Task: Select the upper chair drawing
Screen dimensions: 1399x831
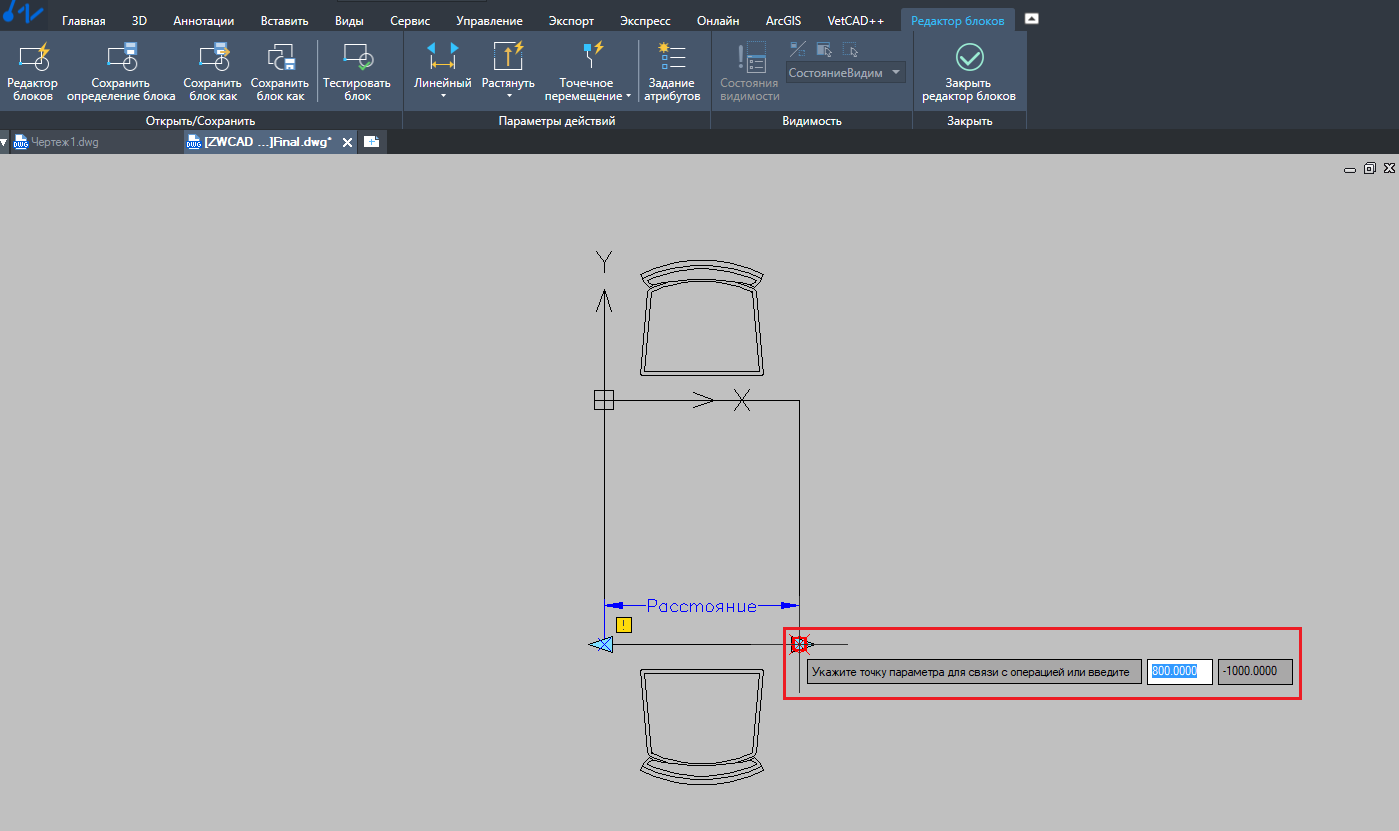Action: pyautogui.click(x=701, y=319)
